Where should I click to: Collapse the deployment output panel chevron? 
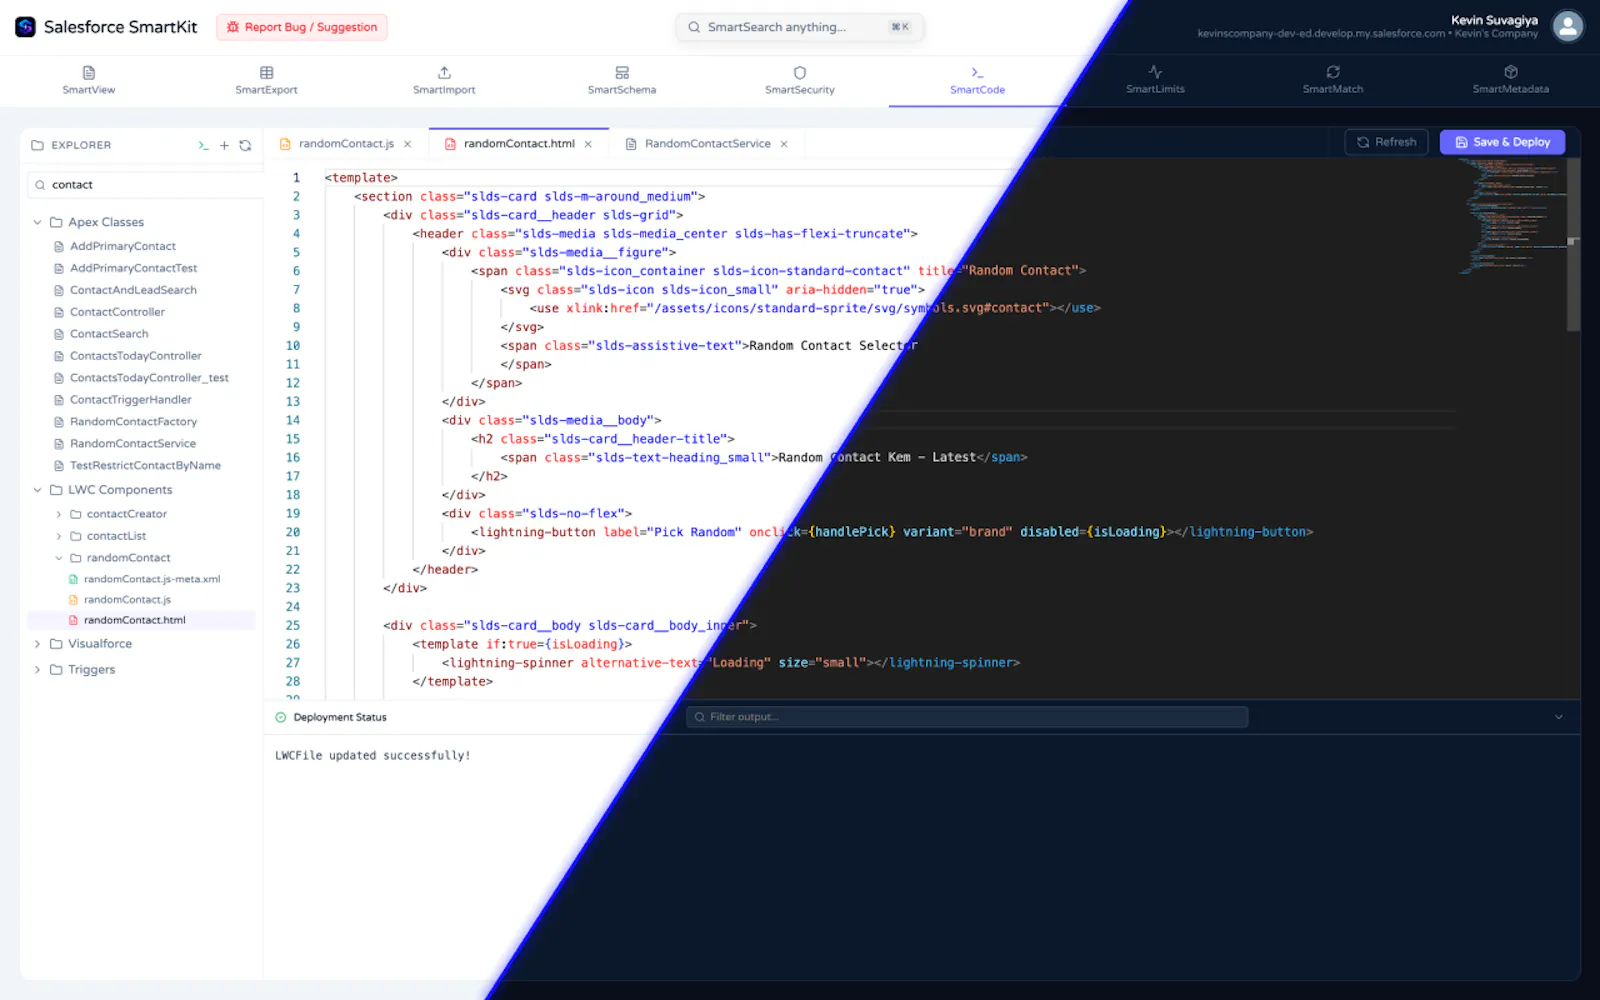[x=1558, y=717]
